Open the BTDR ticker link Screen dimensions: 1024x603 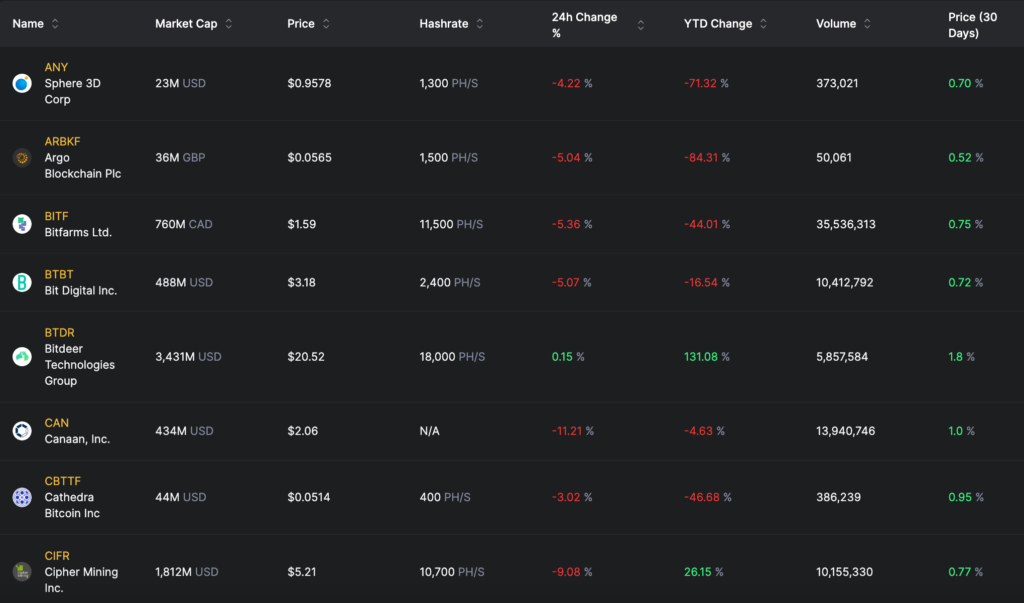59,333
